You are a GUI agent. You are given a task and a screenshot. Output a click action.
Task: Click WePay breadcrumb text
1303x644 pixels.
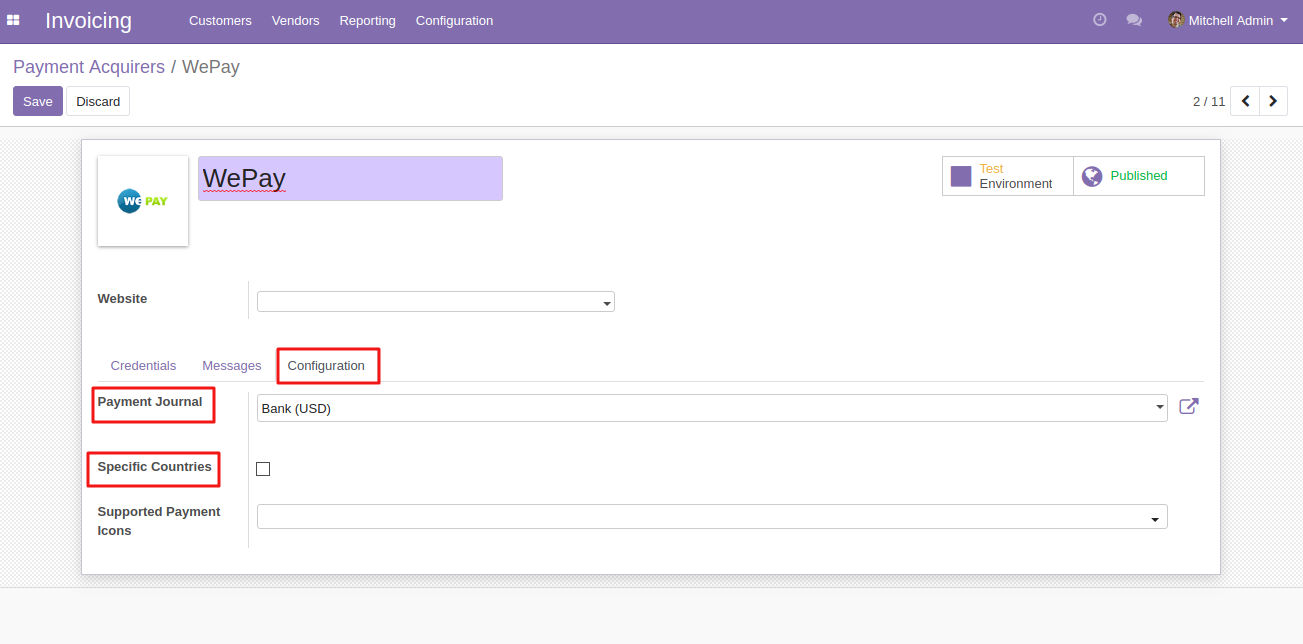(x=211, y=67)
